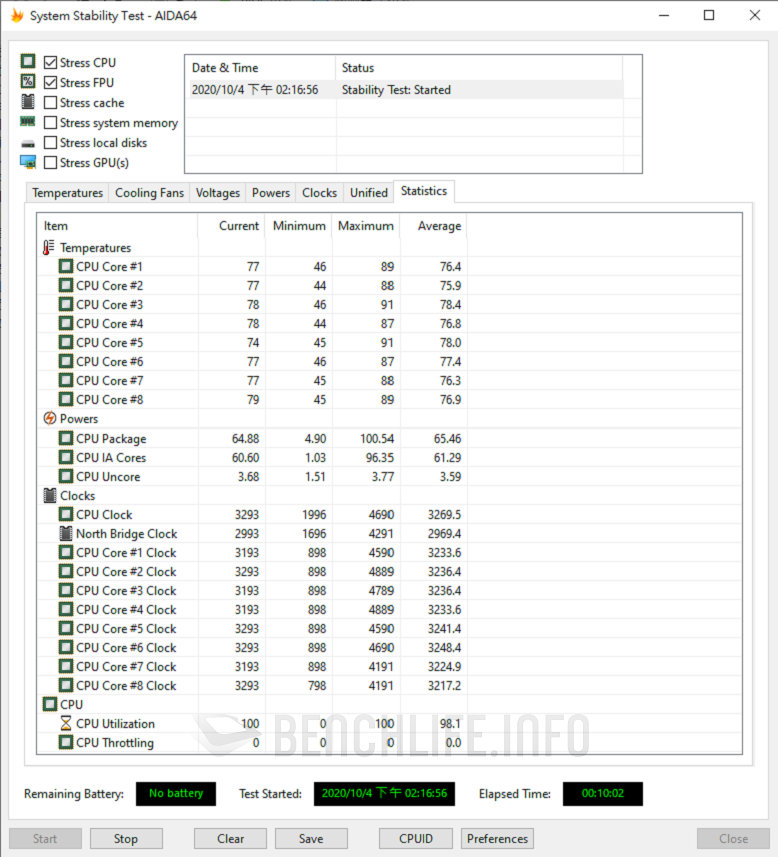Open Preferences dialog
778x857 pixels.
[x=497, y=839]
